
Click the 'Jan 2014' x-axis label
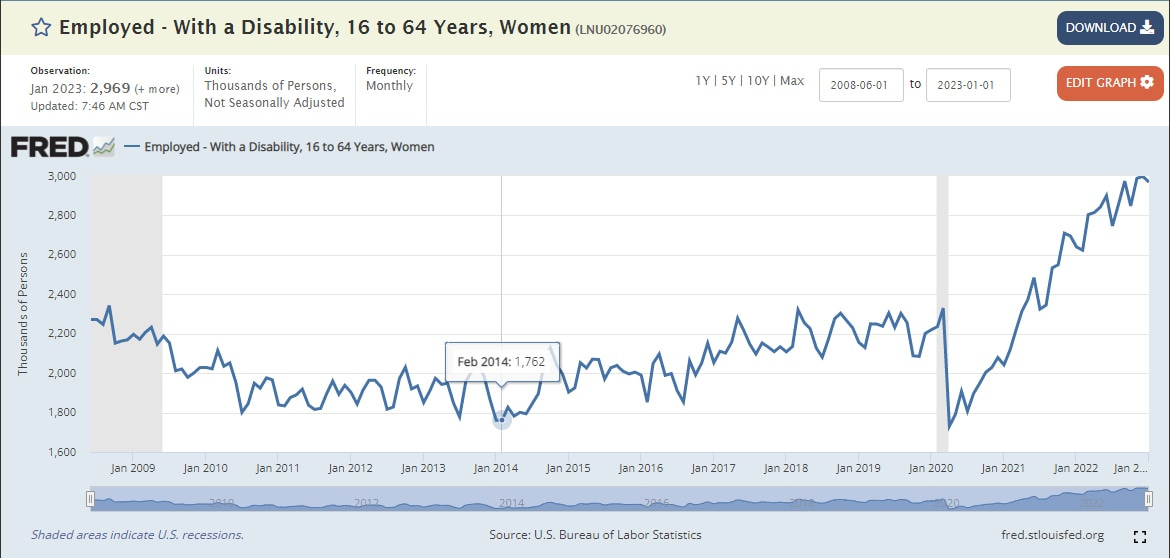[x=496, y=468]
